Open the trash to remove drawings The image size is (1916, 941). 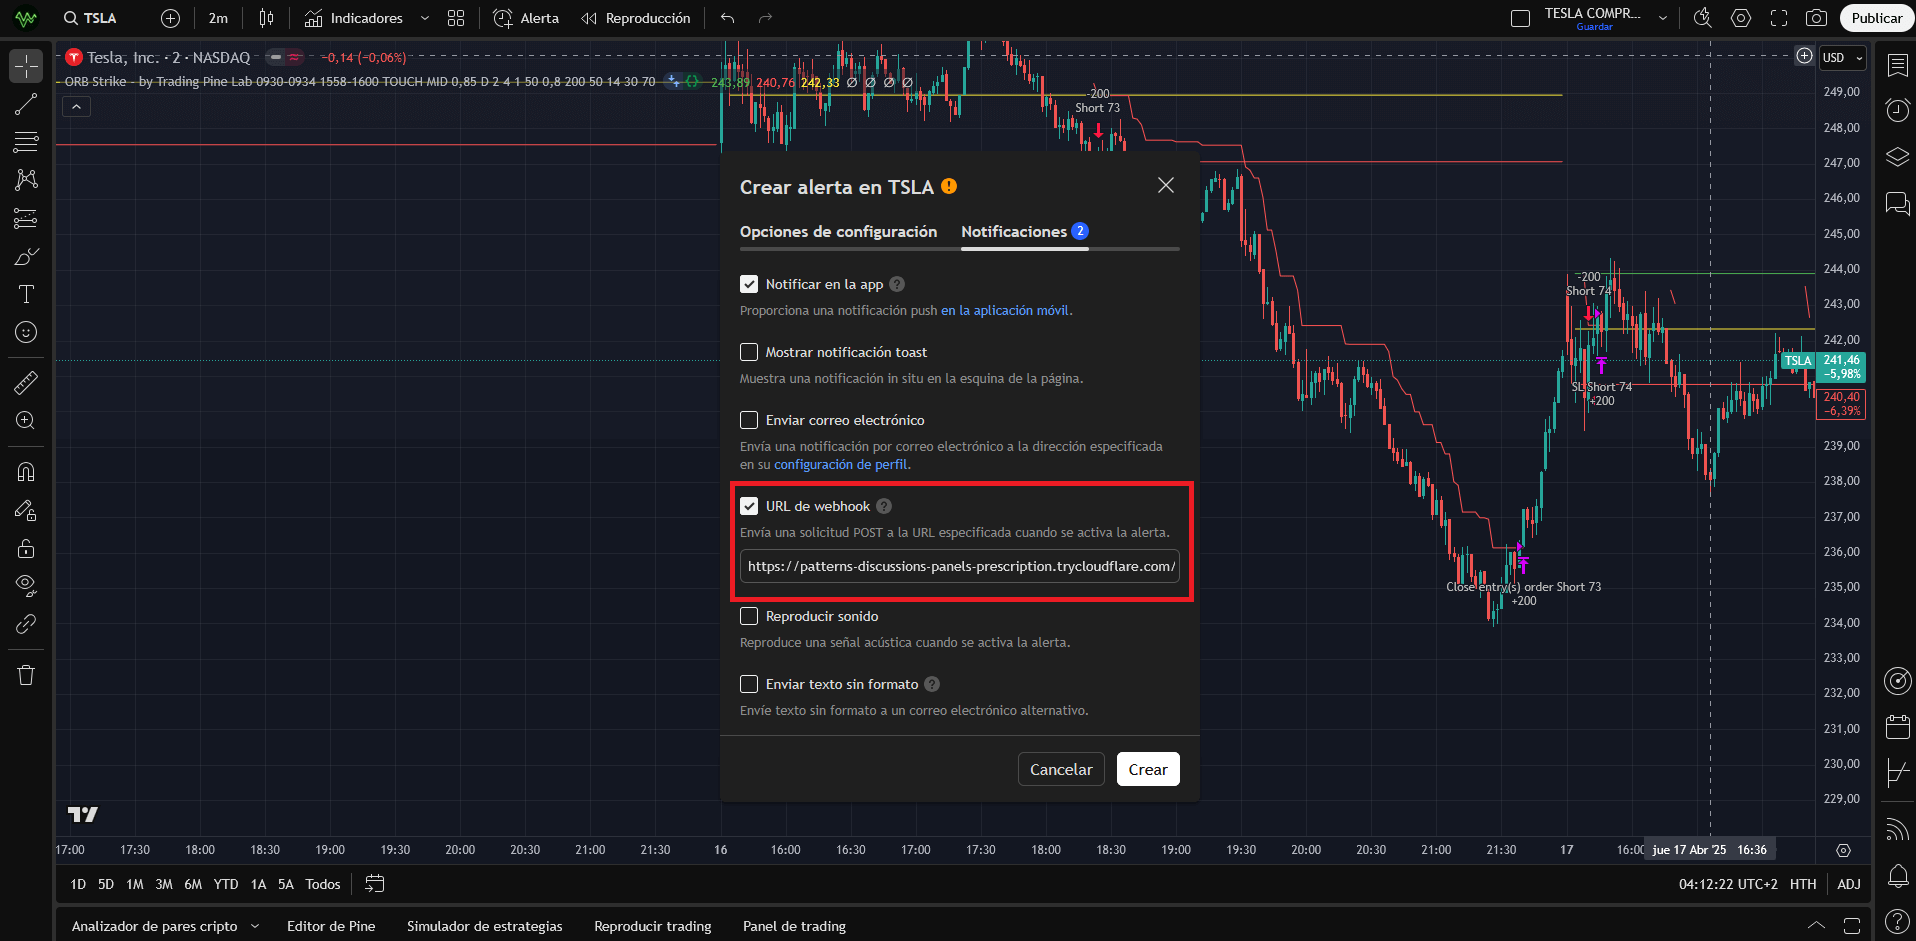point(25,675)
